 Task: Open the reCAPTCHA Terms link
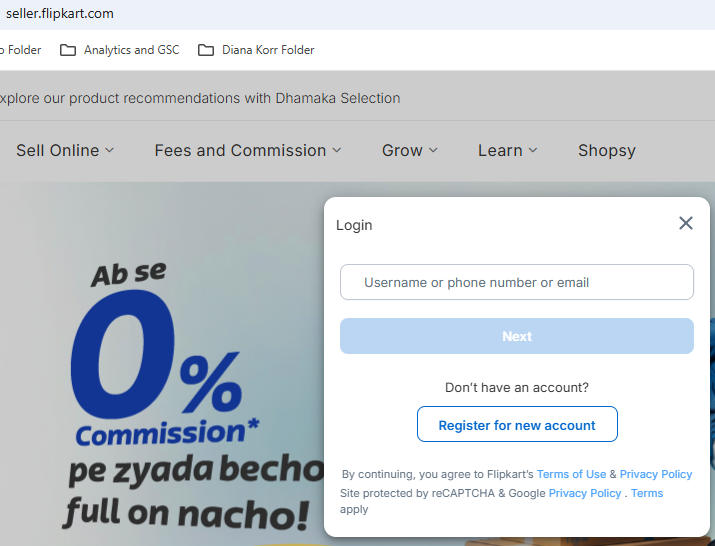coord(647,493)
